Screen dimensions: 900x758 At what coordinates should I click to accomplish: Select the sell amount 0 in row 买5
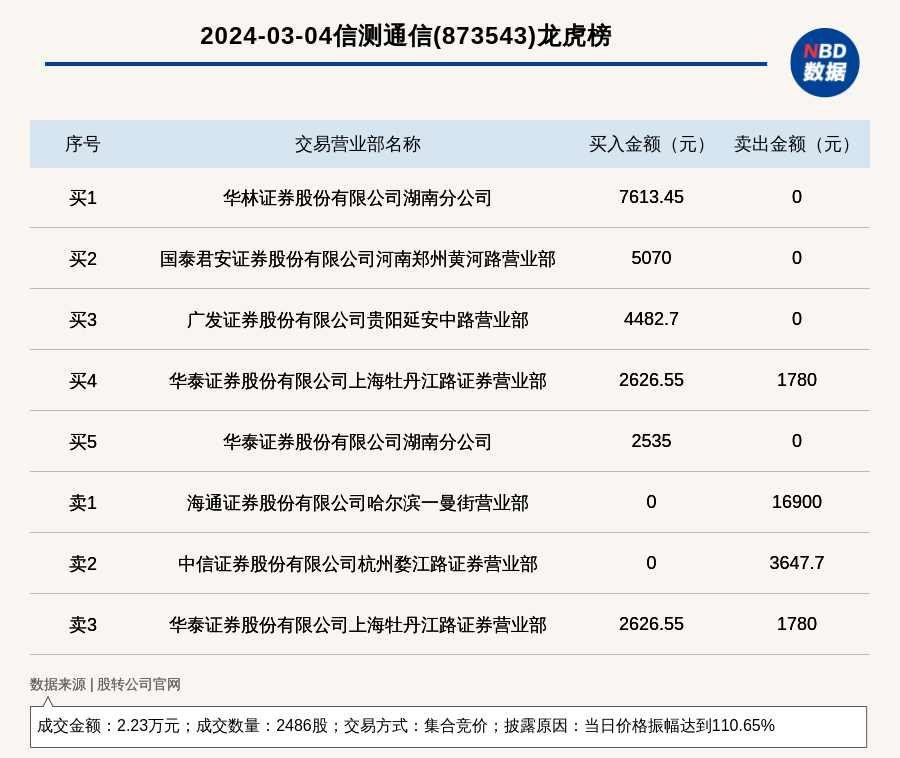coord(796,441)
